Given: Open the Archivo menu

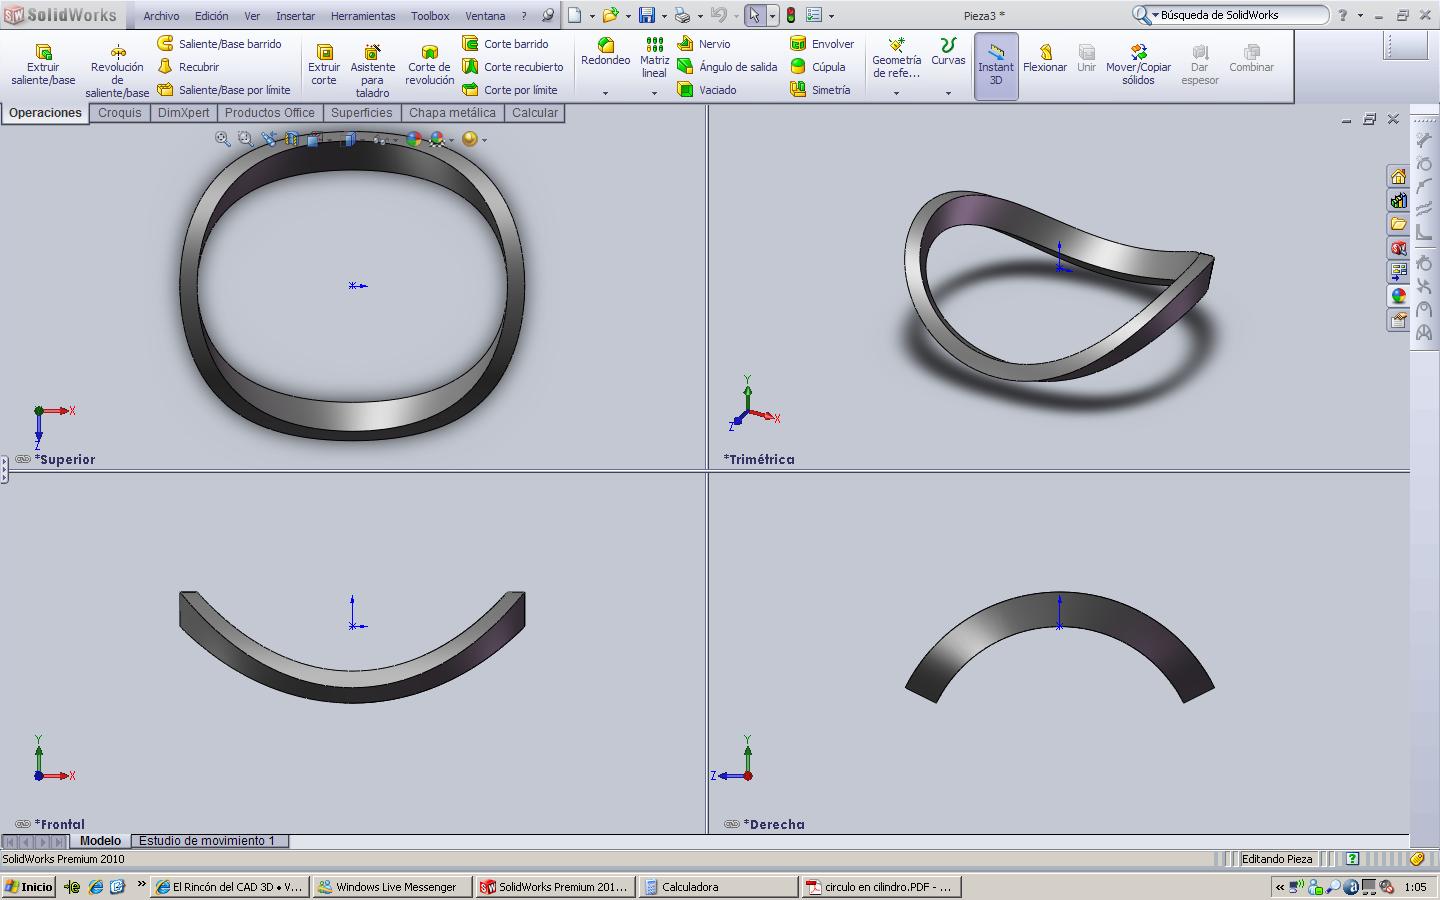Looking at the screenshot, I should click(x=161, y=16).
